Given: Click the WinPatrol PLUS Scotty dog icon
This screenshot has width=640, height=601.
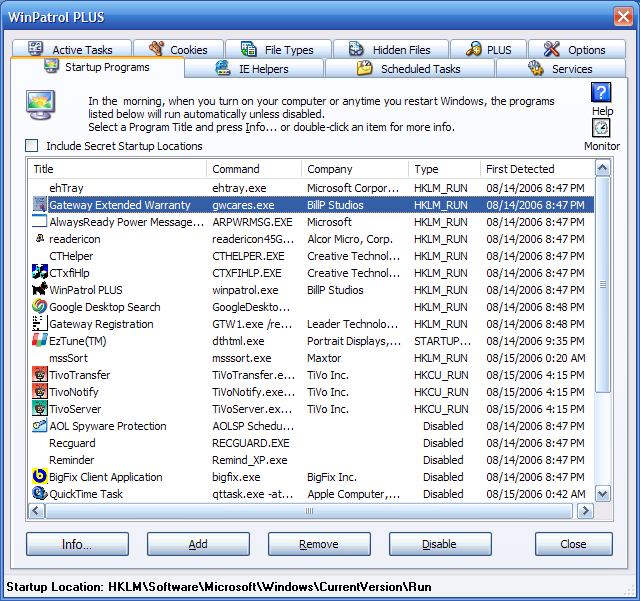Looking at the screenshot, I should [x=40, y=289].
